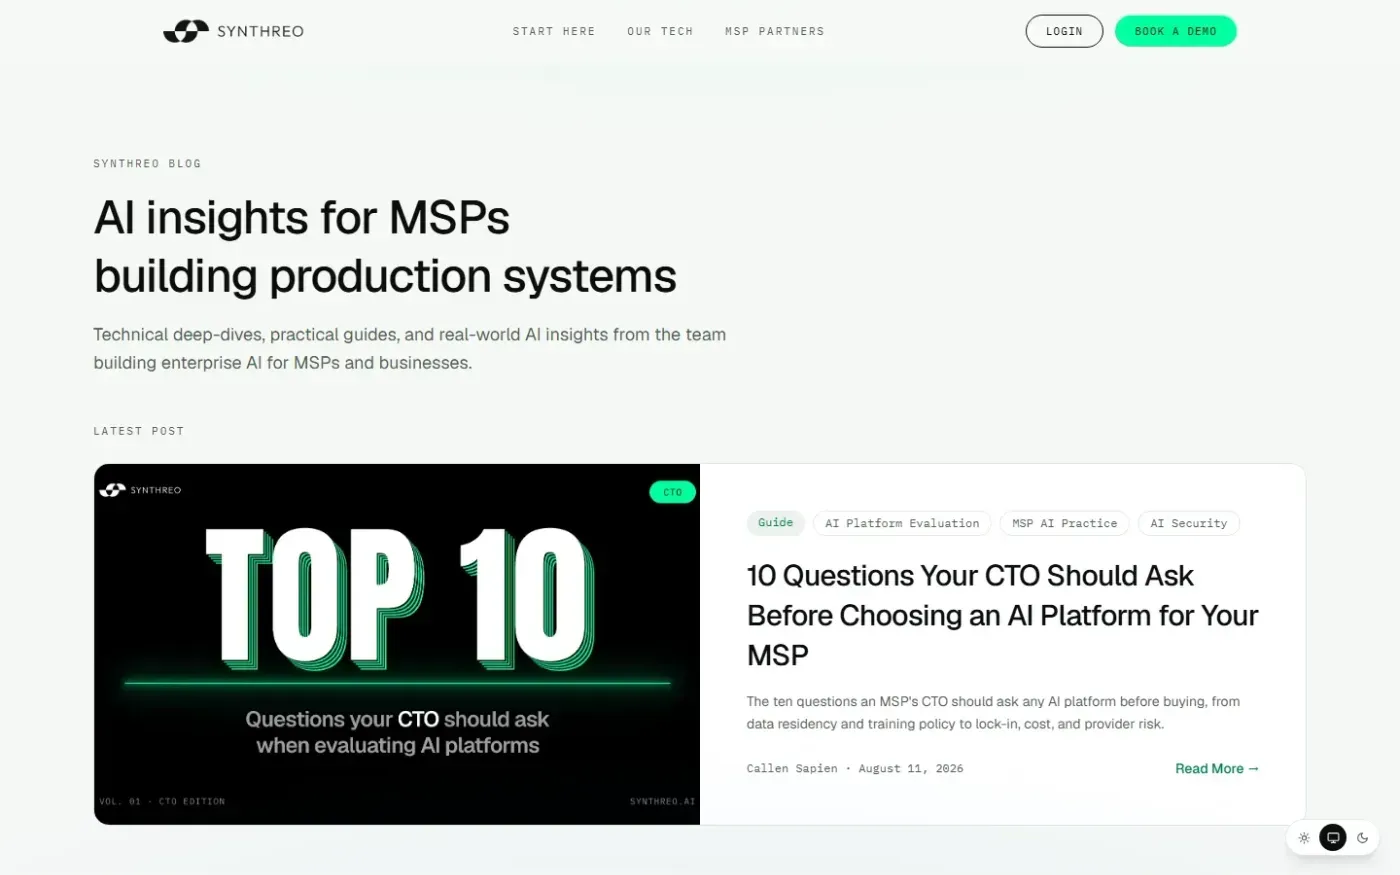Go to MSP Partners page

point(775,31)
